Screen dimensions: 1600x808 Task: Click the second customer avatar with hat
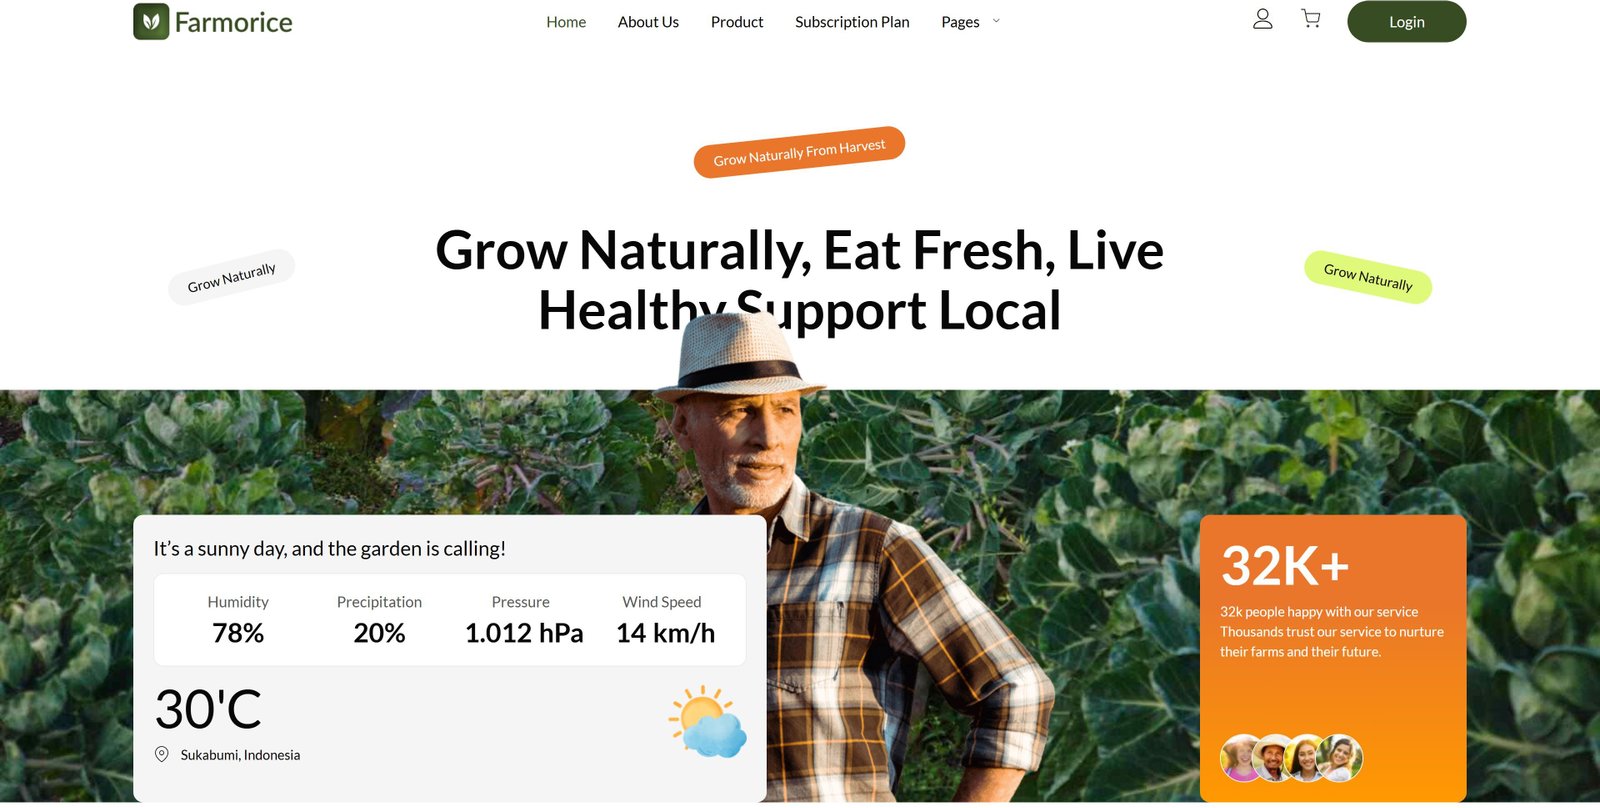[1275, 758]
